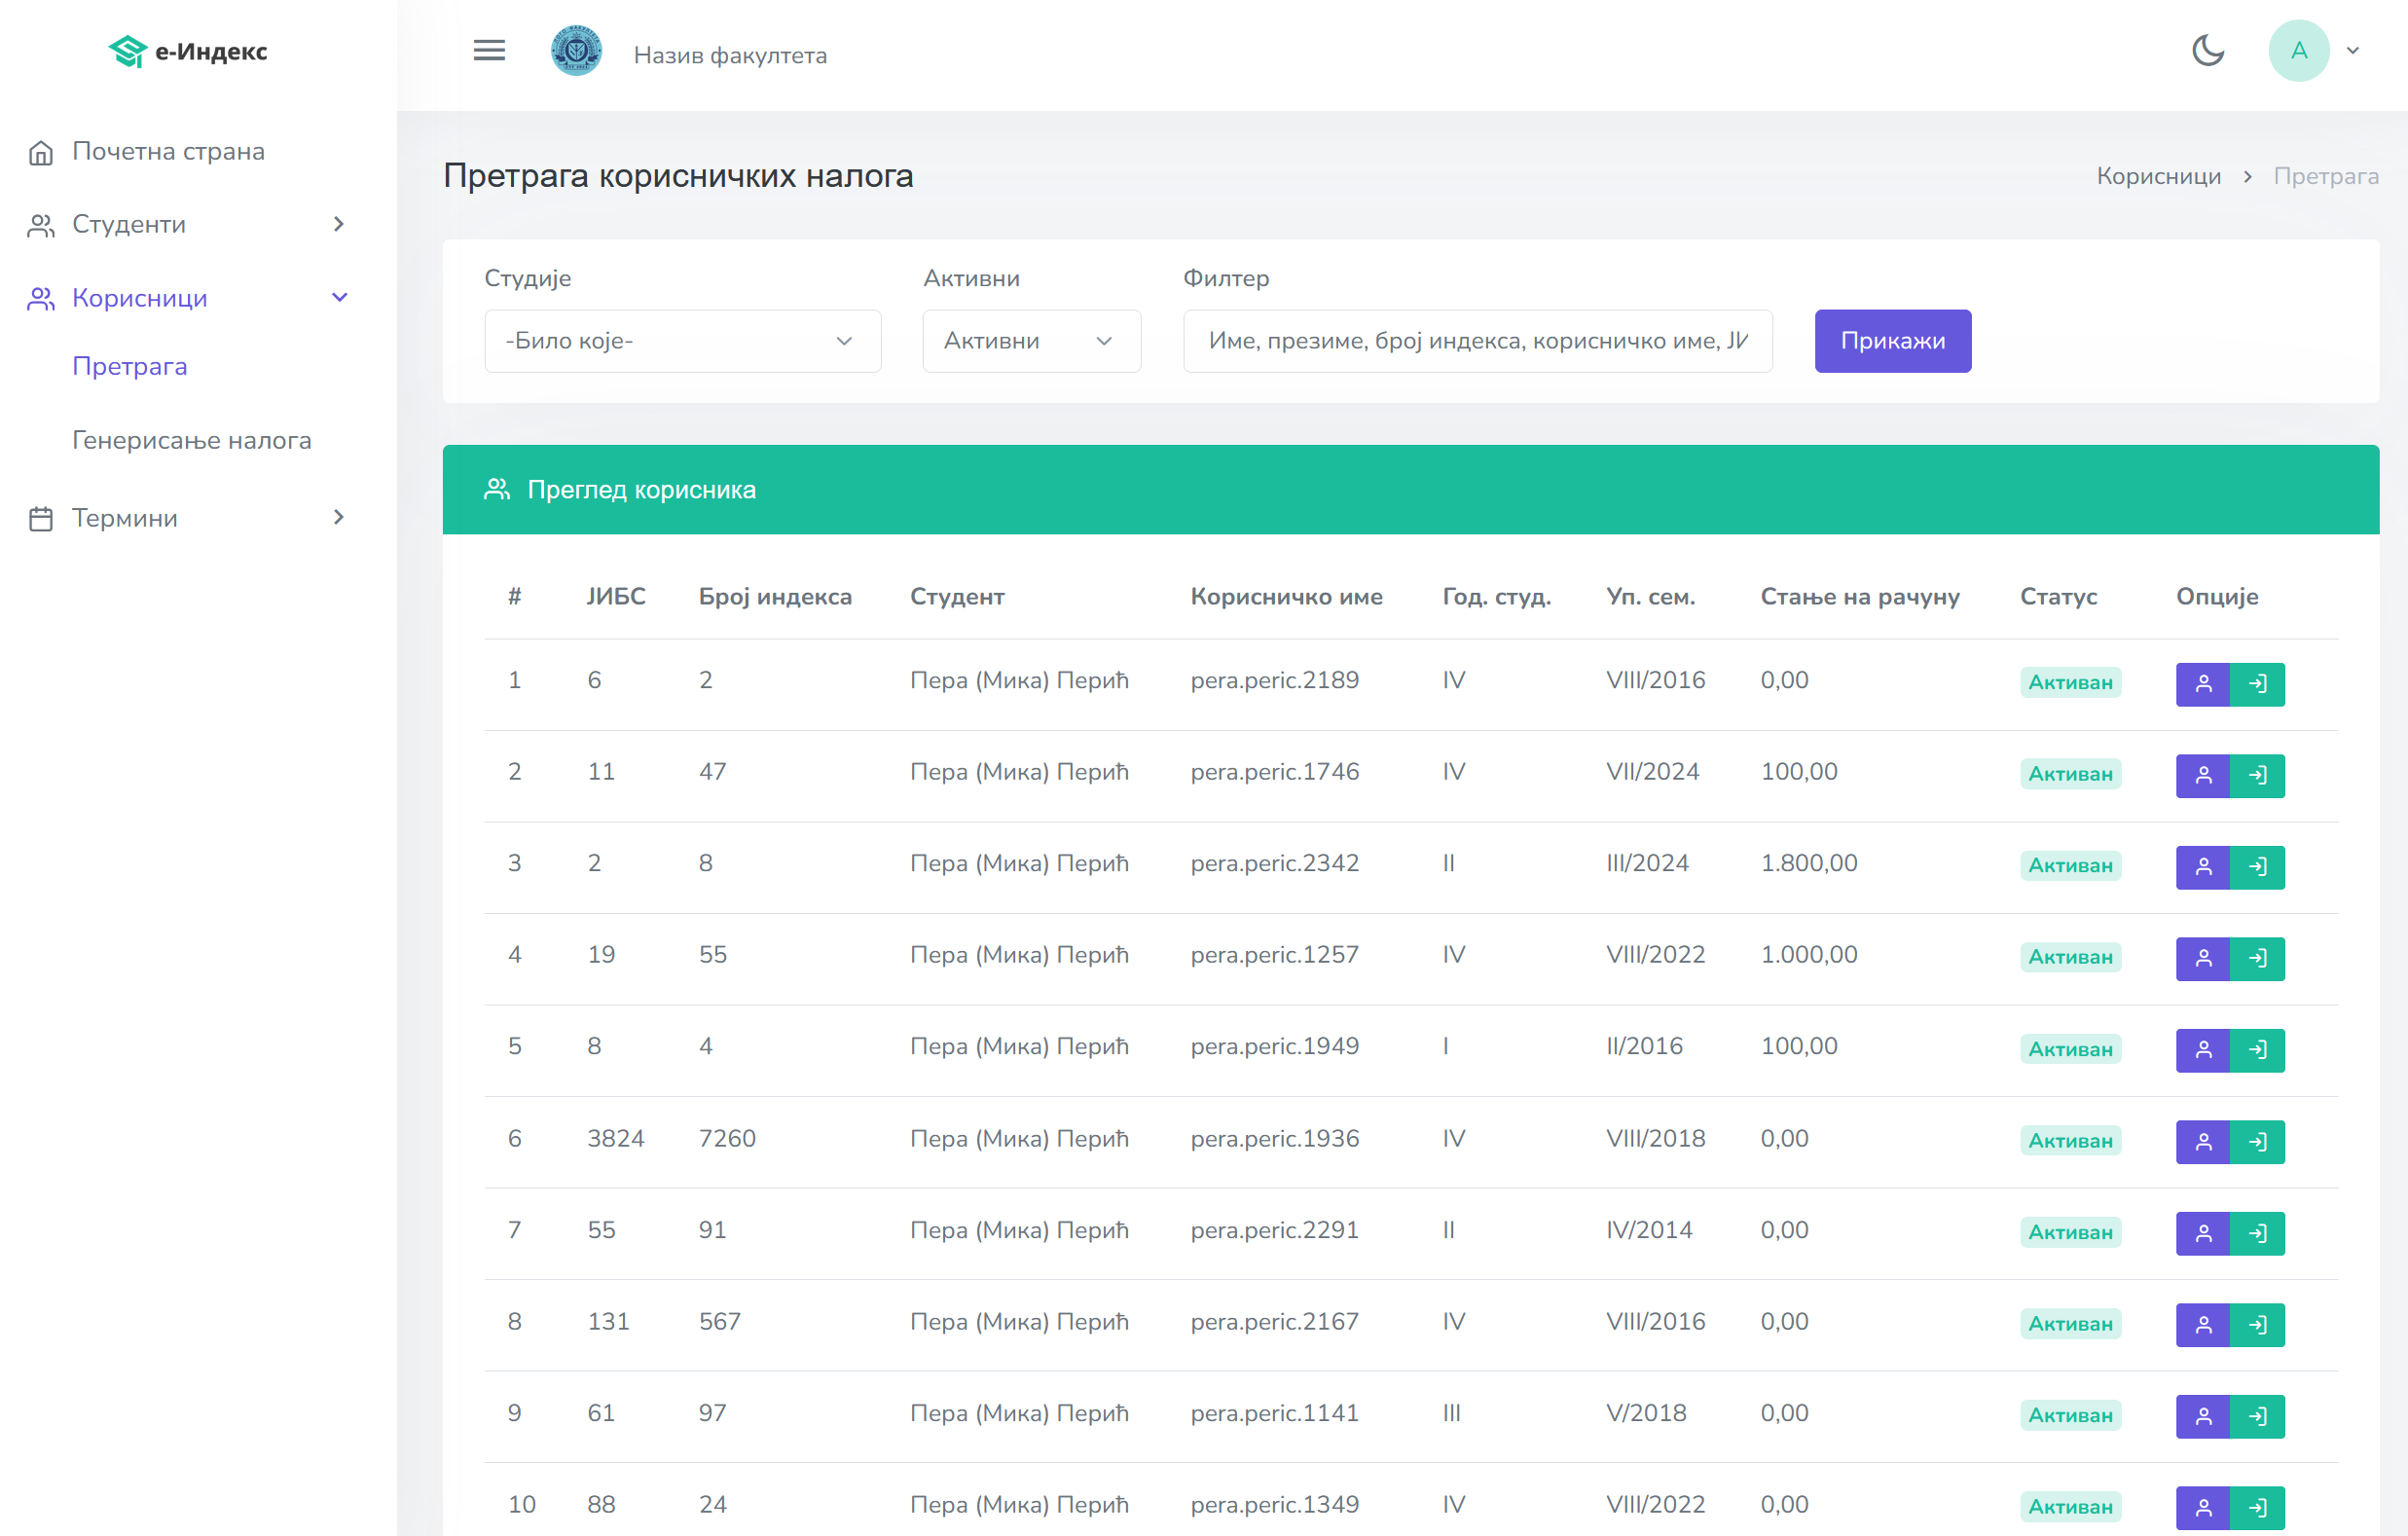Log in as pera.peric.1746 icon

(2257, 775)
